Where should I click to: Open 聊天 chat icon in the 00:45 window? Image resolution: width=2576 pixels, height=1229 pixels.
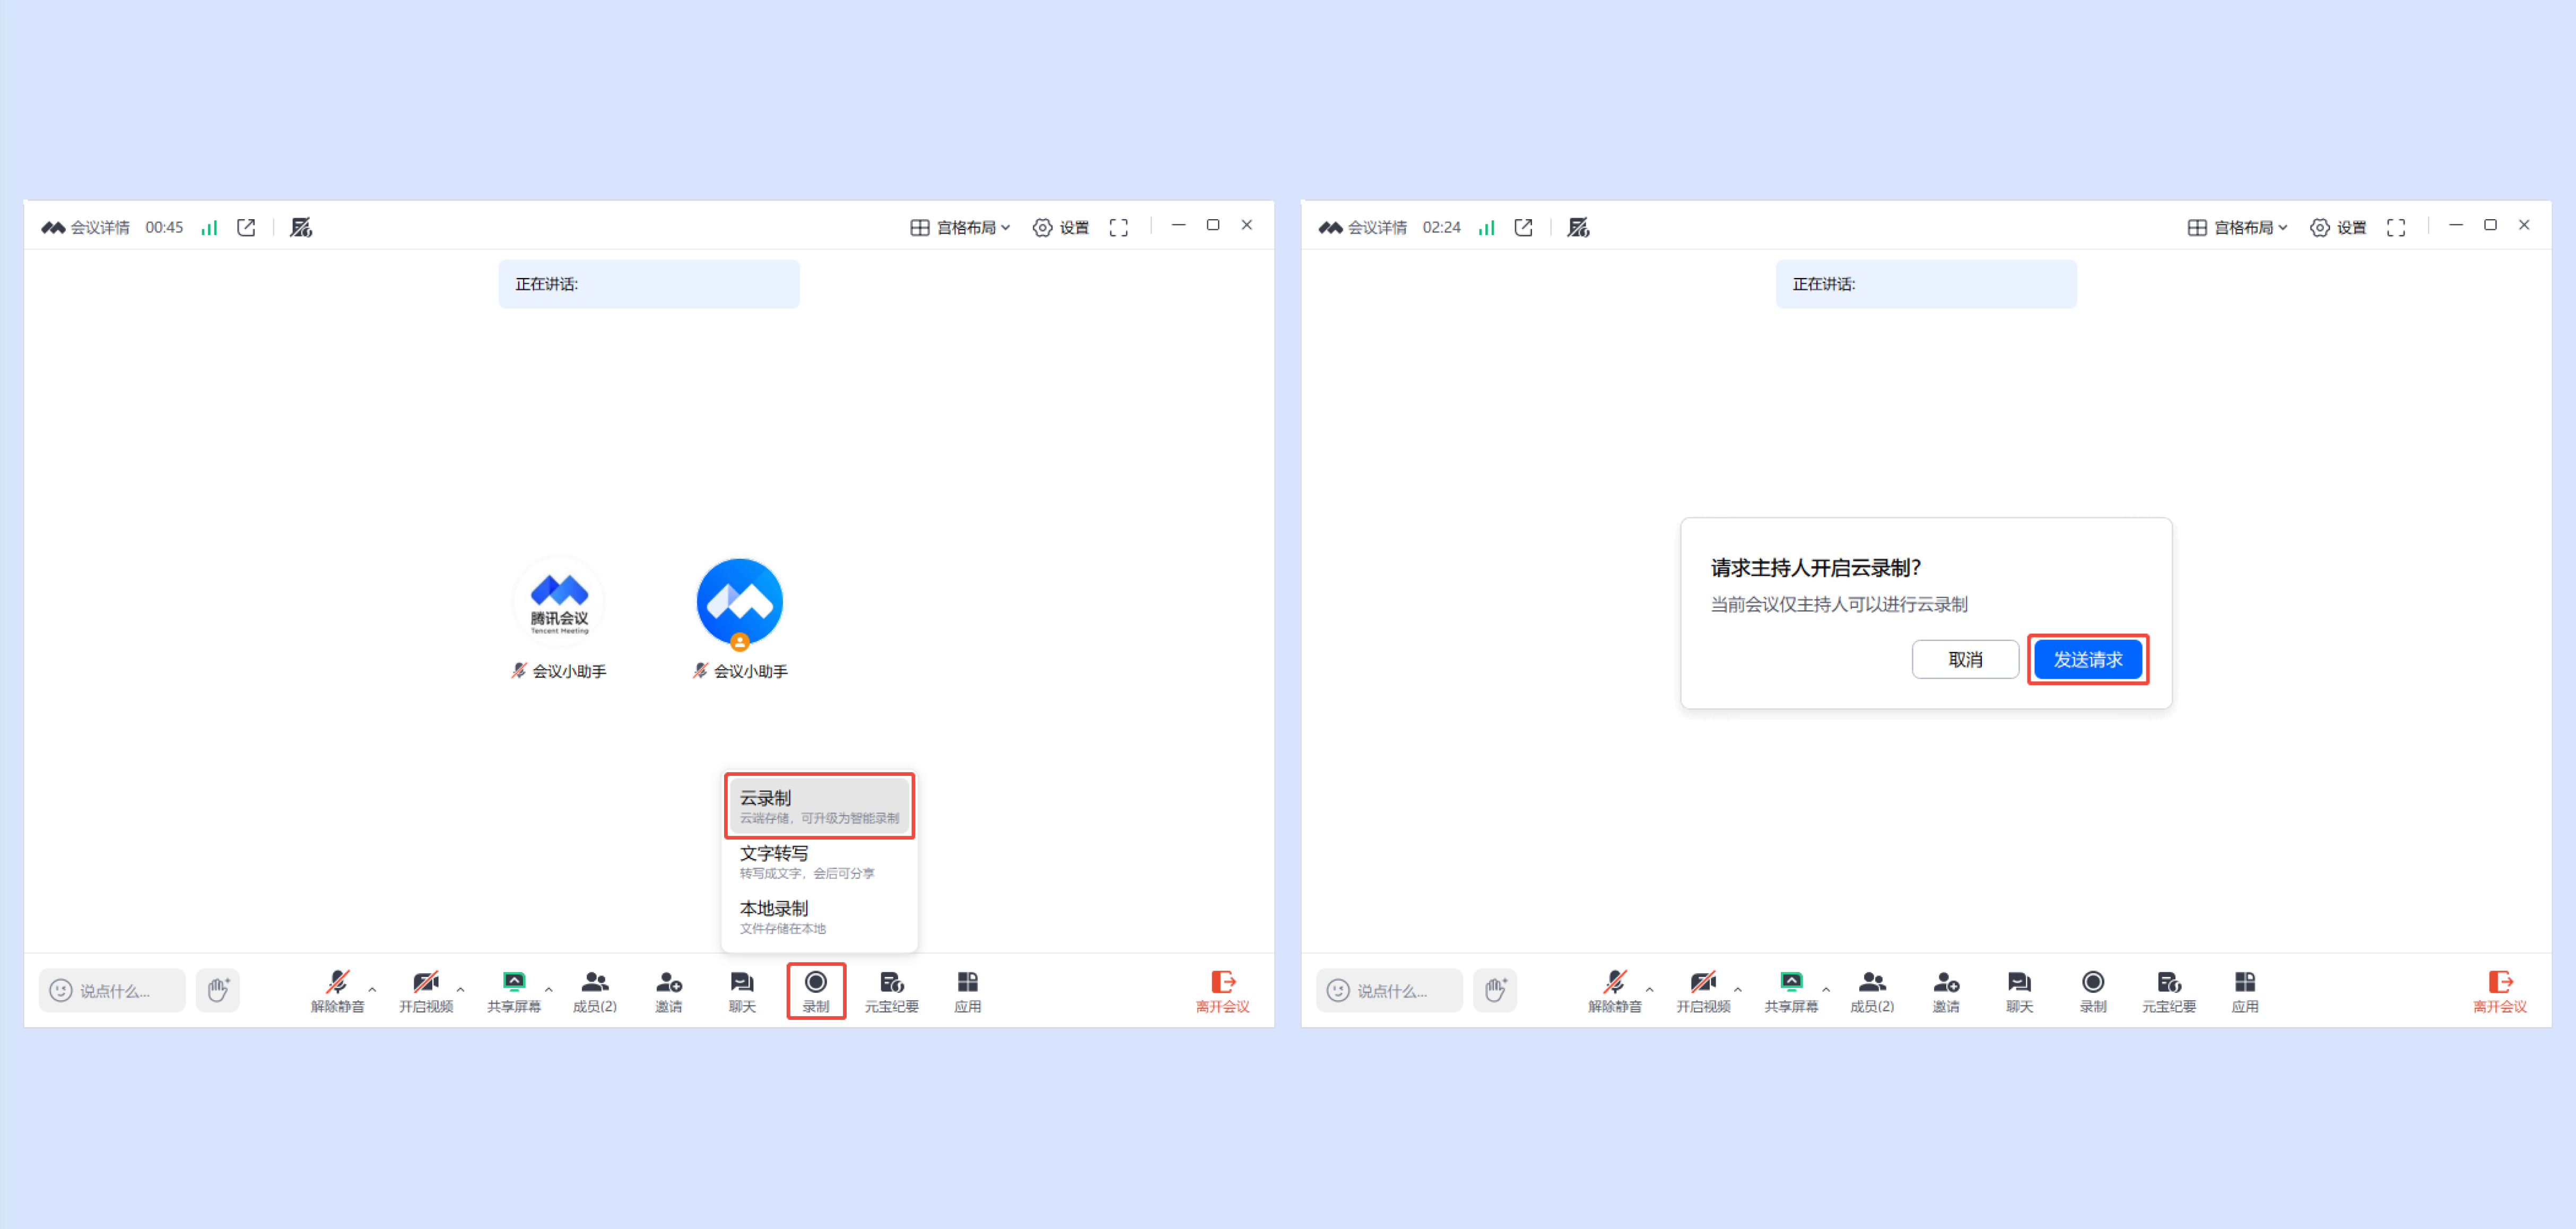741,989
